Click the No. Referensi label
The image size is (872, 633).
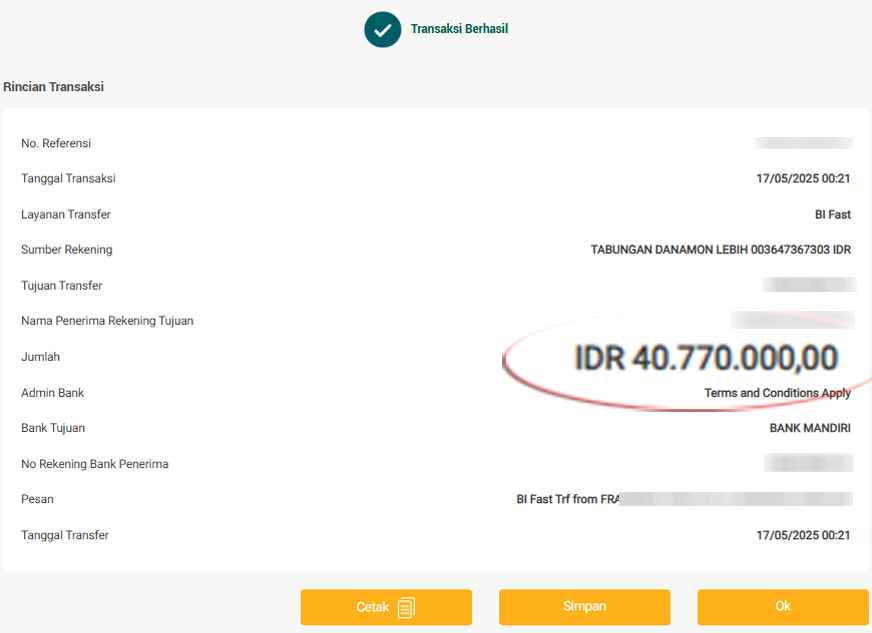point(56,144)
